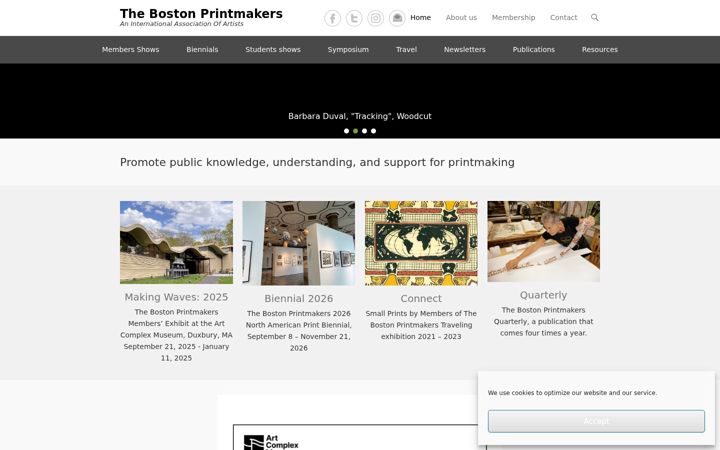Open the Quarterly printmaker photo thumbnail
Screen dimensions: 720x450
point(544,241)
